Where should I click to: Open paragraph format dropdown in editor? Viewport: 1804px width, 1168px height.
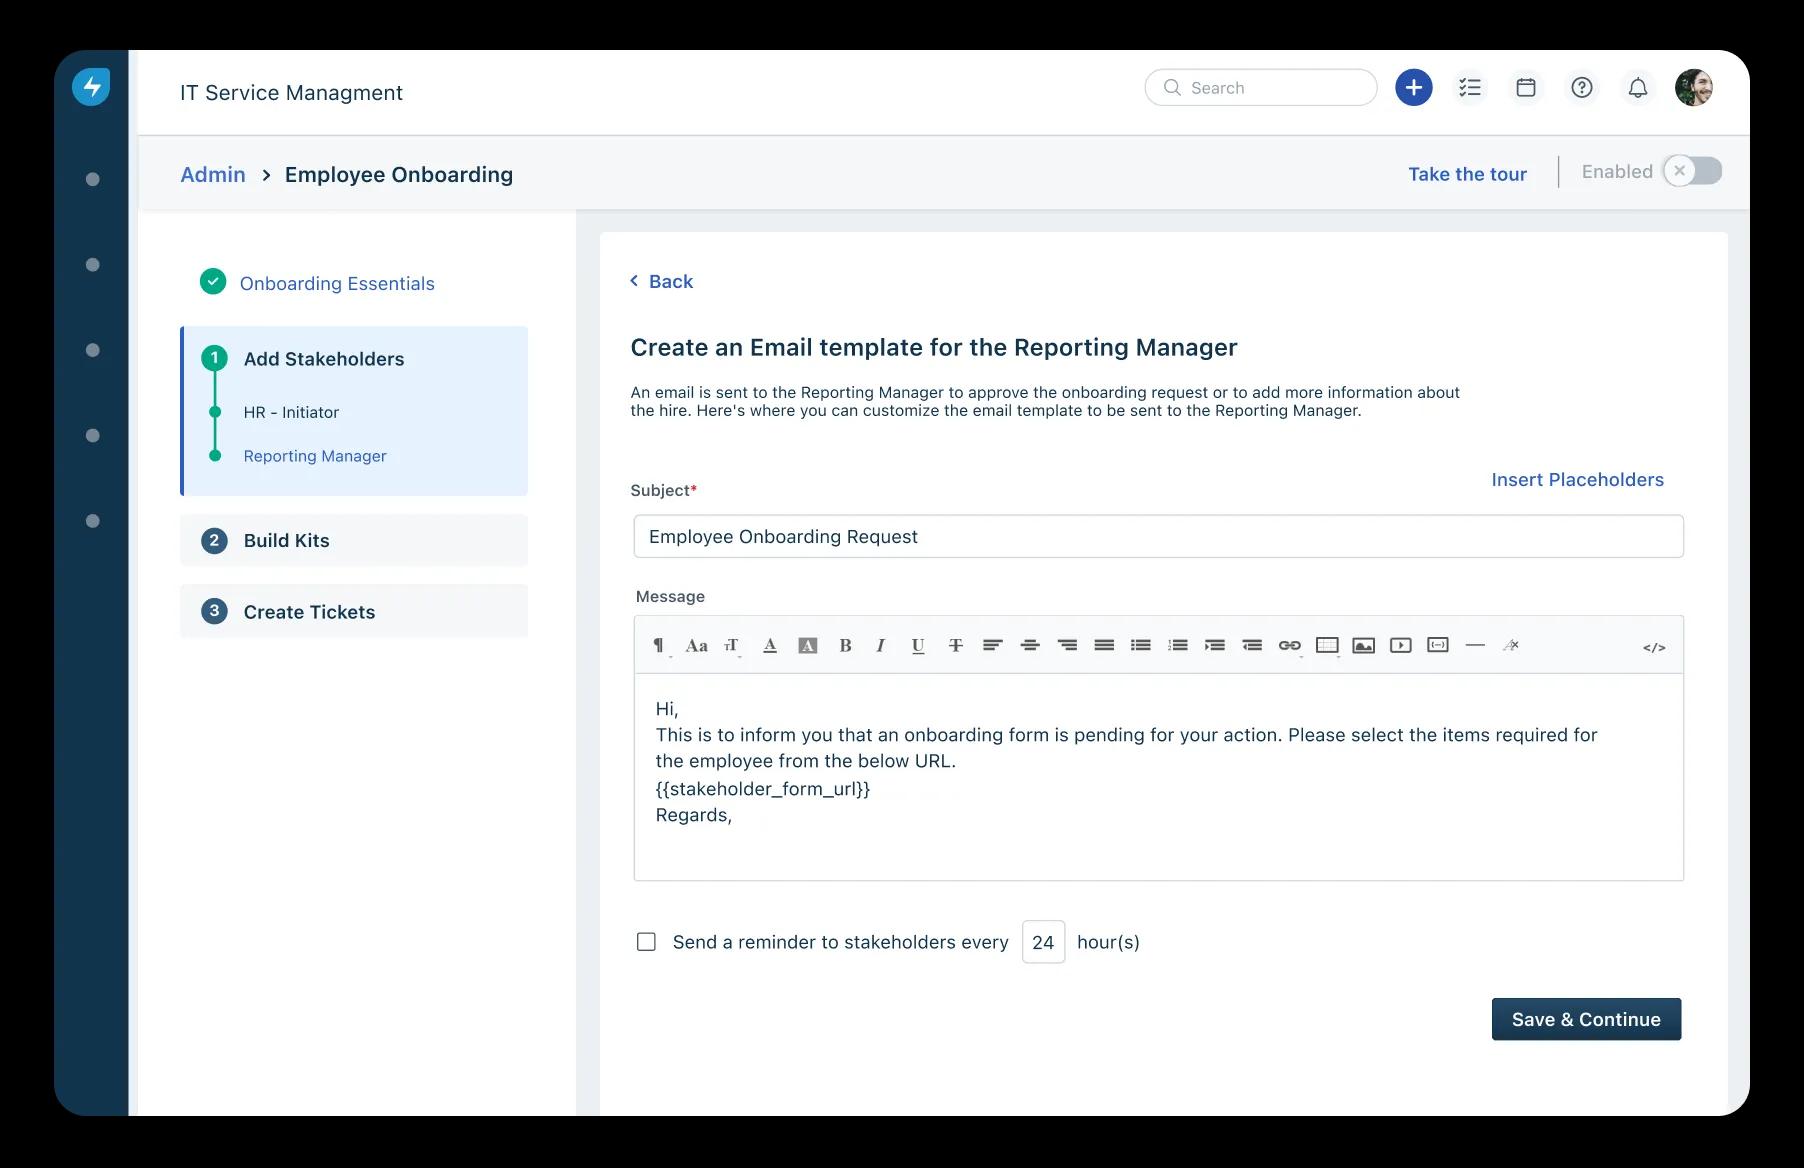coord(659,646)
